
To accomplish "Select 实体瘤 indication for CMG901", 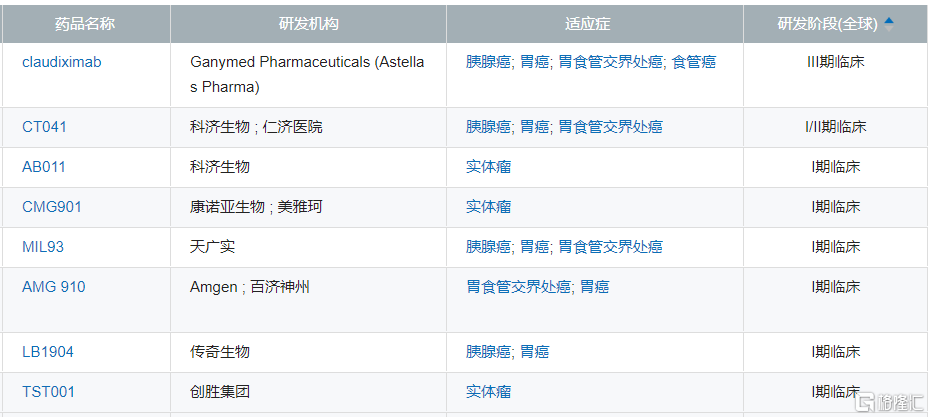I will (x=489, y=207).
